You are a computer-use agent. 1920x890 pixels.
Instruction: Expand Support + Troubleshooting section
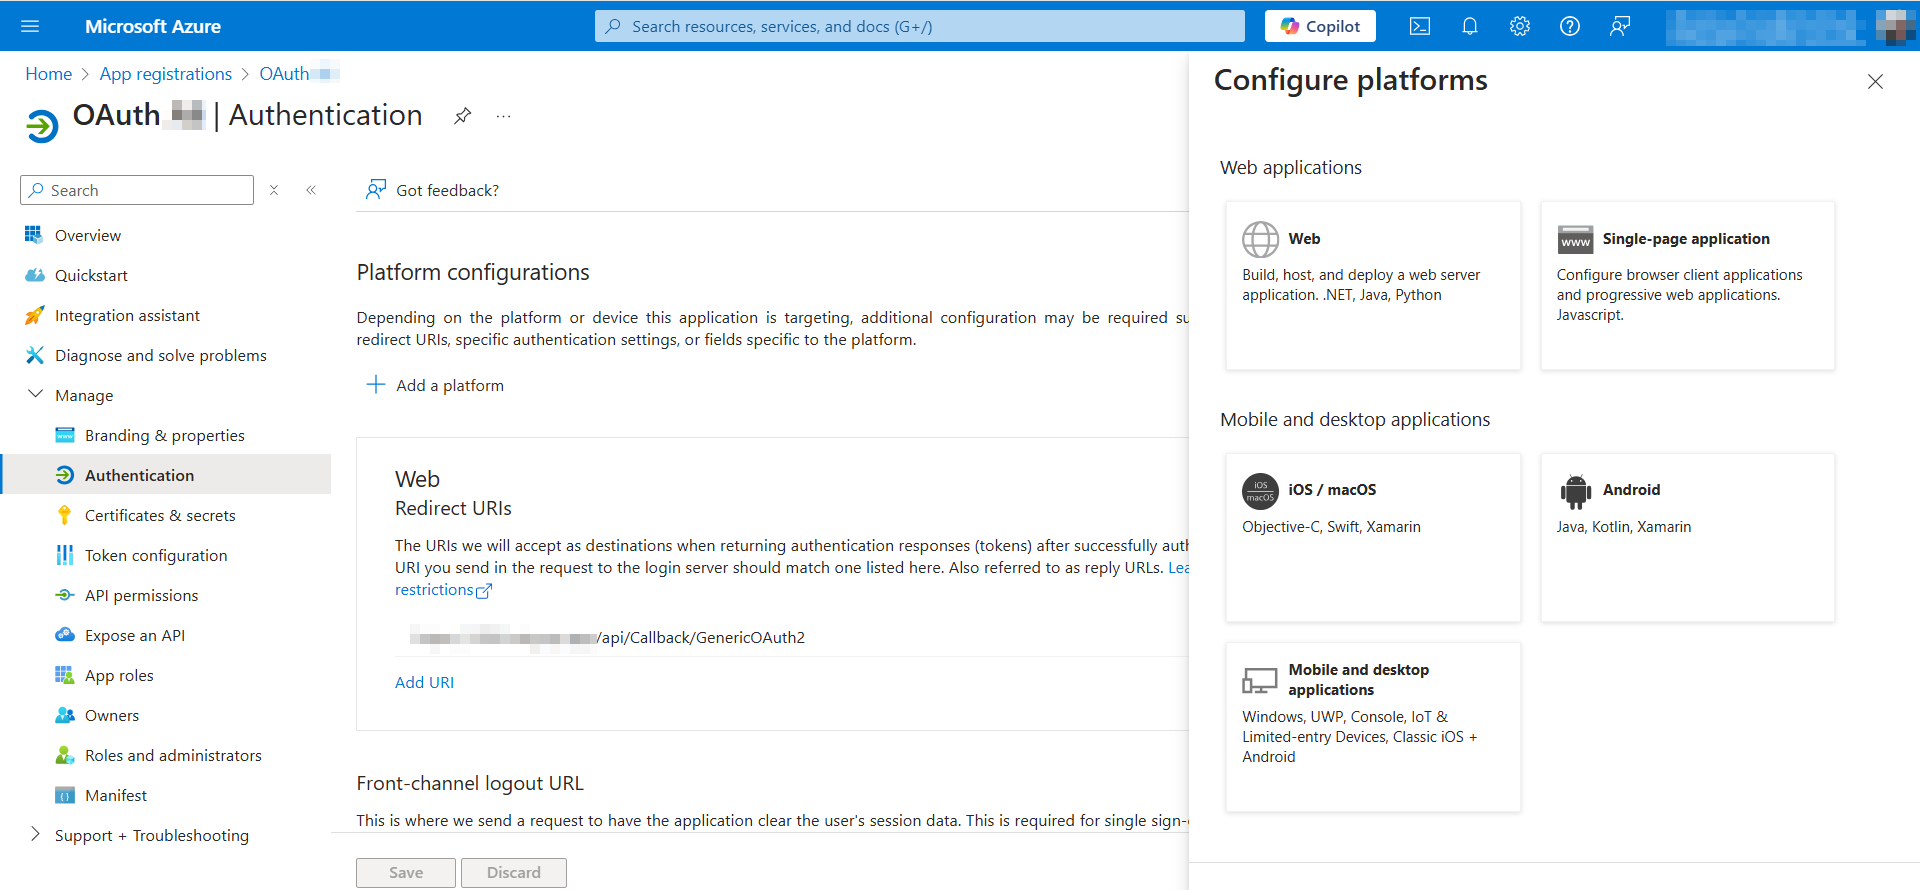point(36,835)
